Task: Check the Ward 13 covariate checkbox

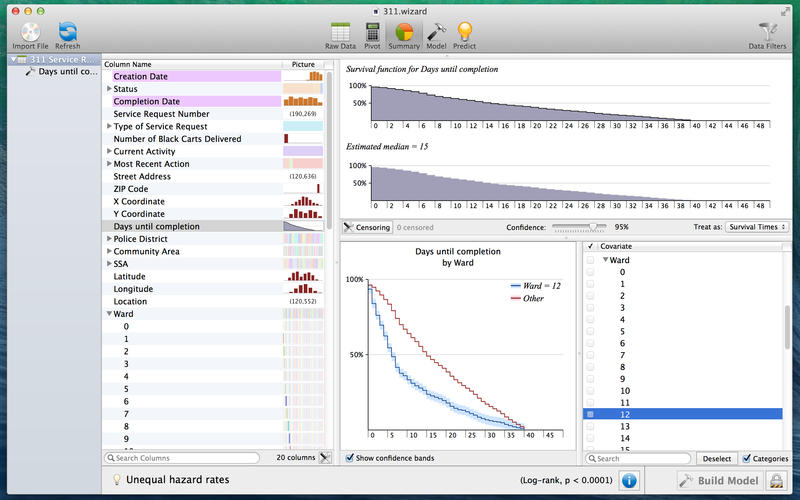Action: click(x=590, y=426)
